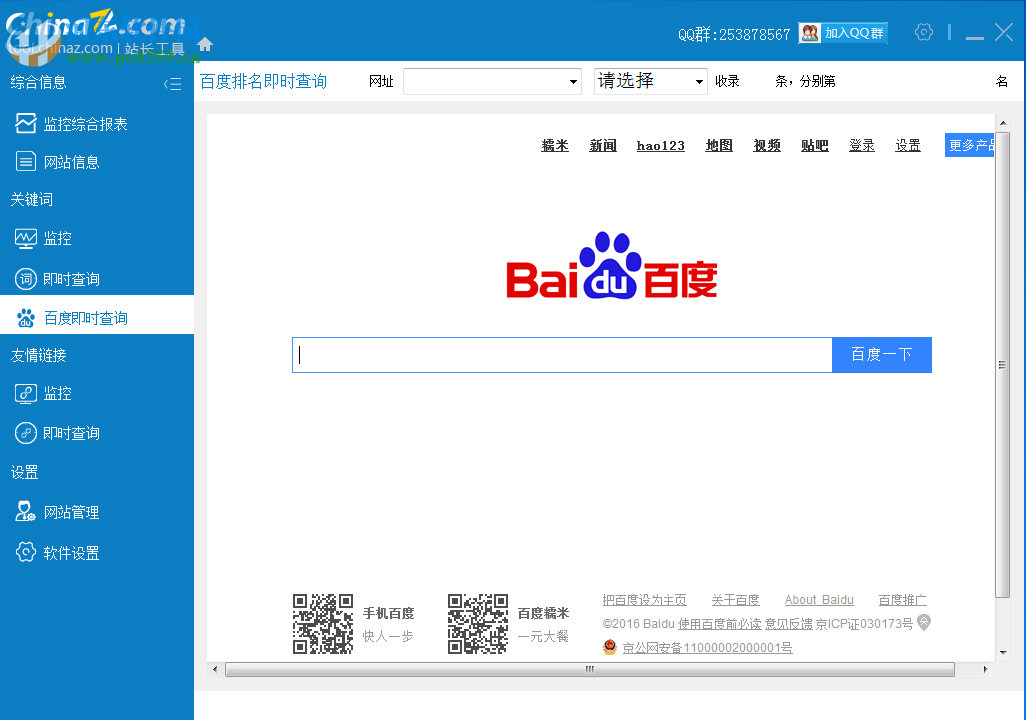Open the 网址 dropdown list
This screenshot has width=1026, height=720.
pos(572,81)
